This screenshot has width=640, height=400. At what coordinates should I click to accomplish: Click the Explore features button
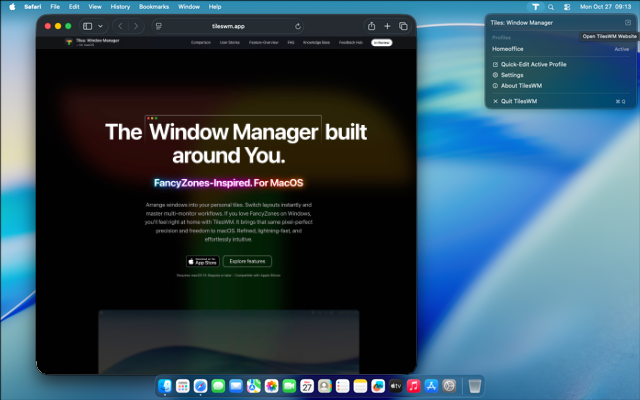pyautogui.click(x=247, y=261)
